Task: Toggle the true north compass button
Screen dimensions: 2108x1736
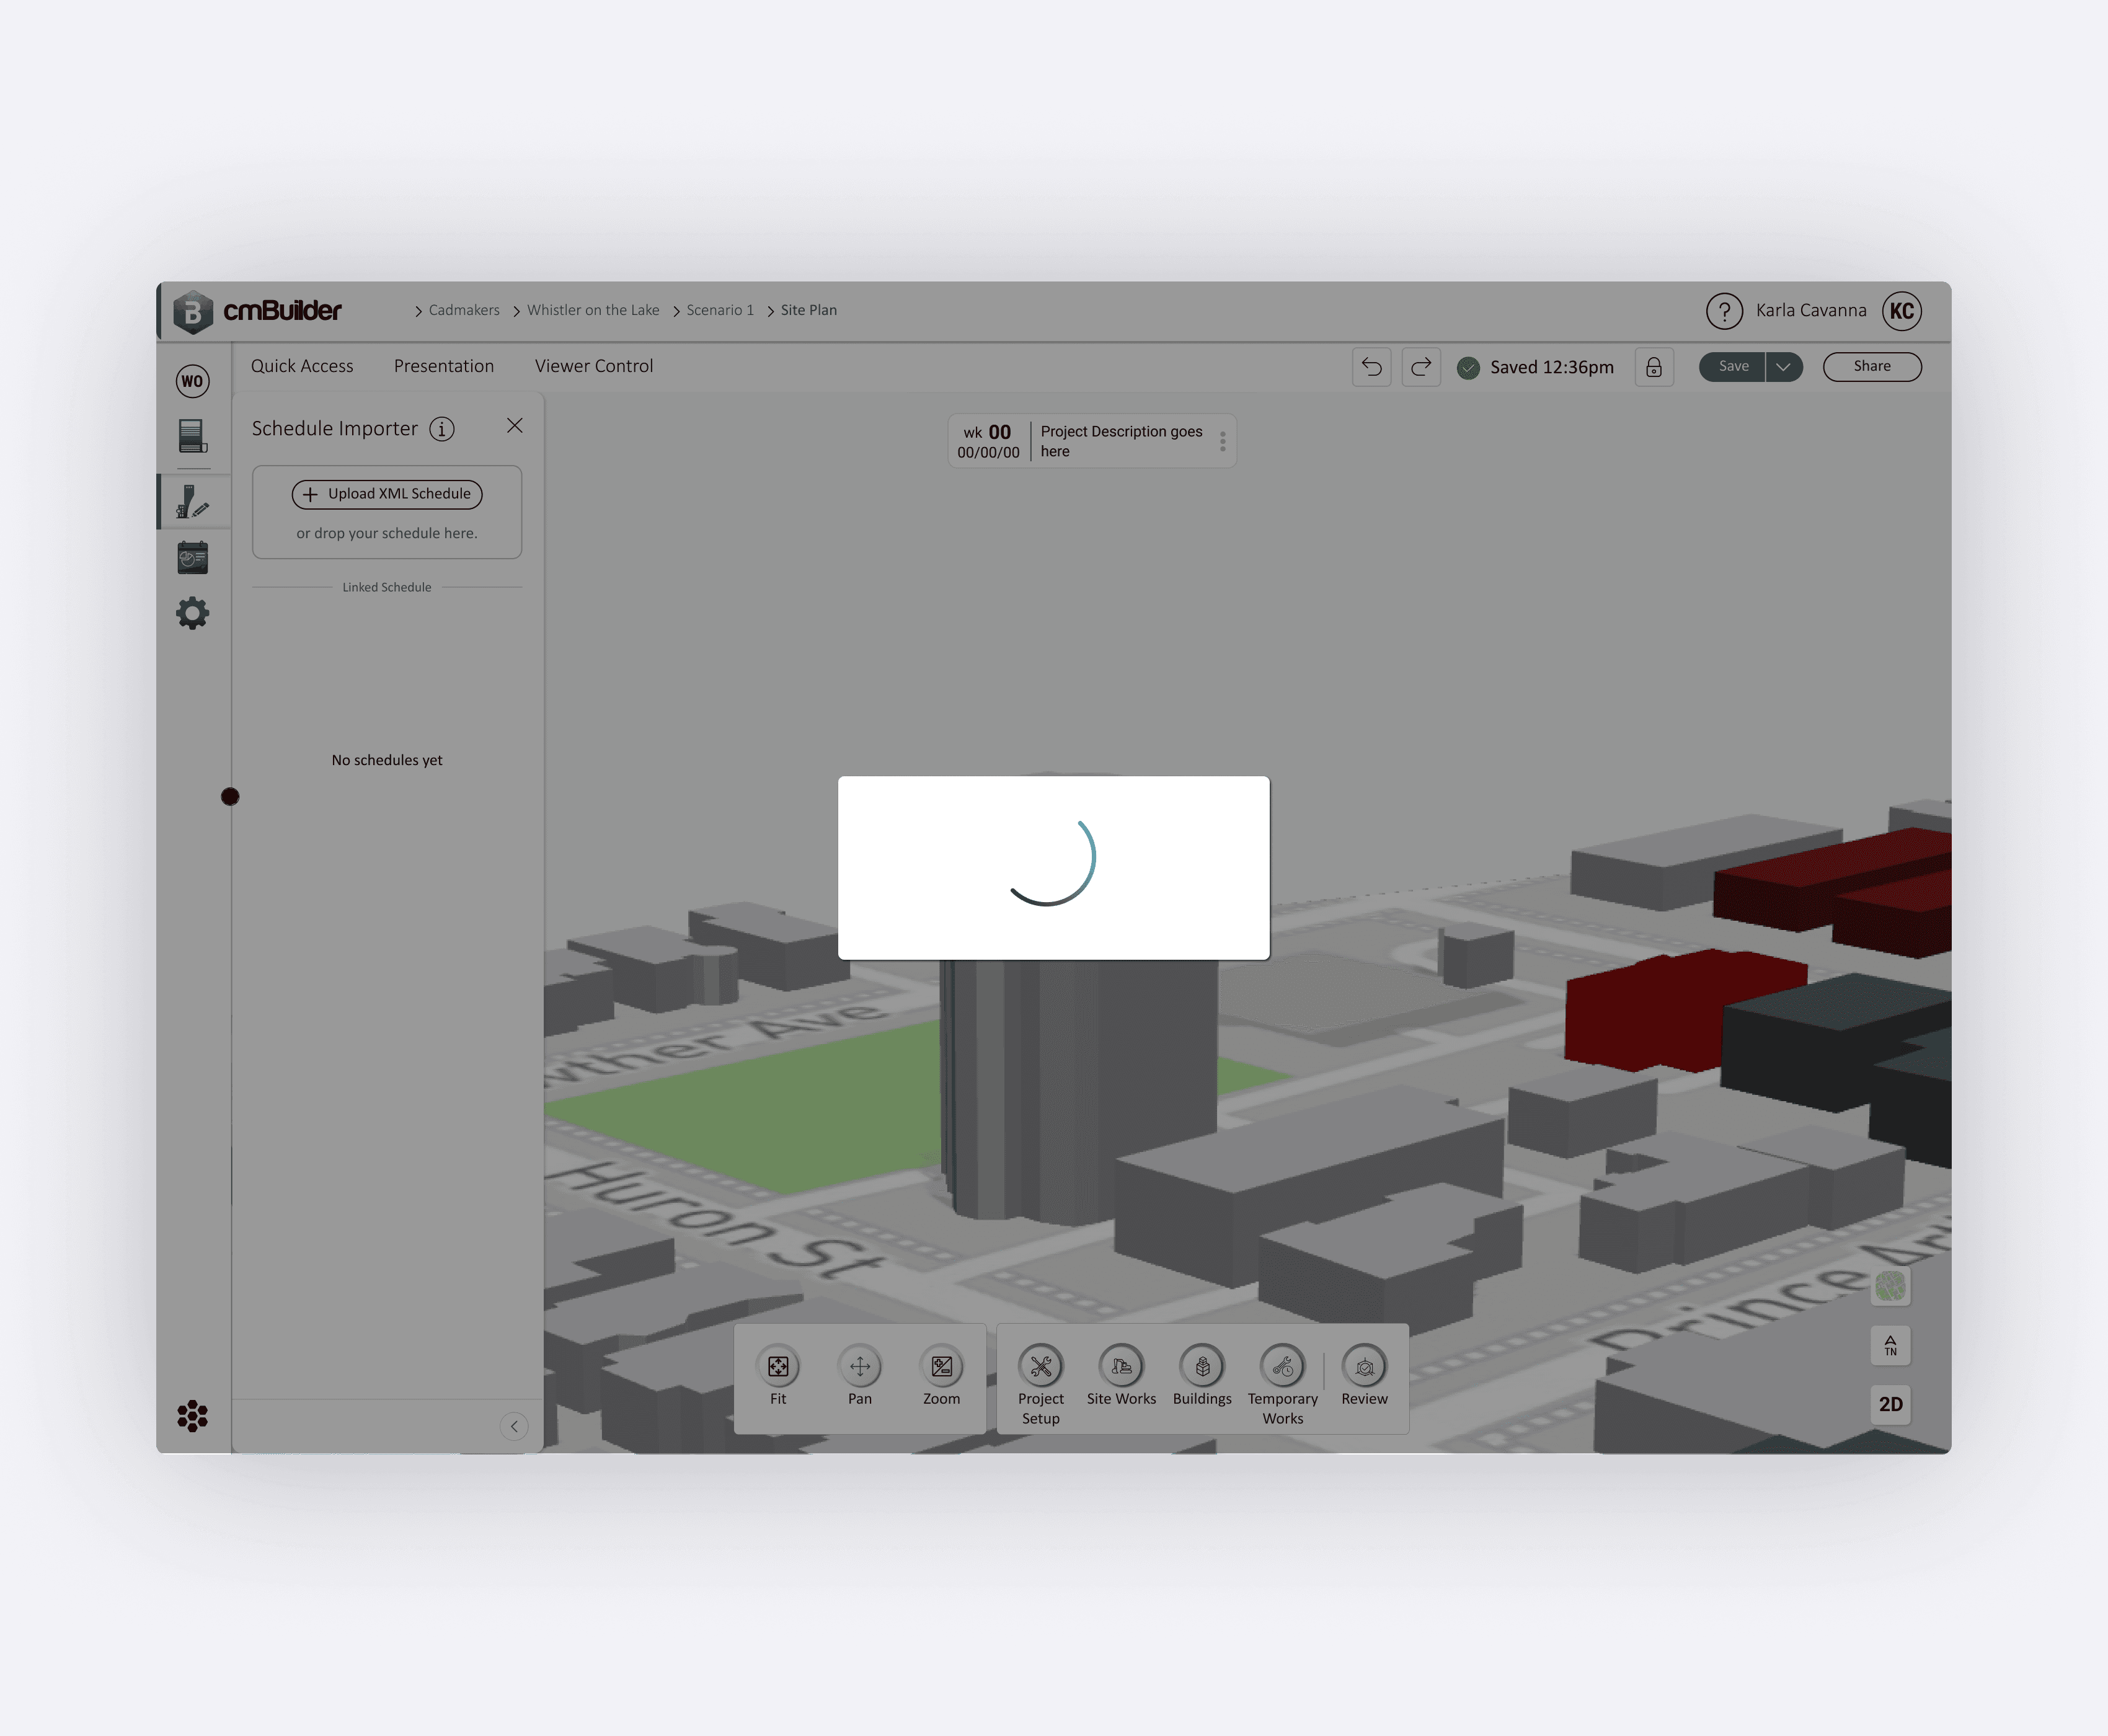Action: 1890,1345
